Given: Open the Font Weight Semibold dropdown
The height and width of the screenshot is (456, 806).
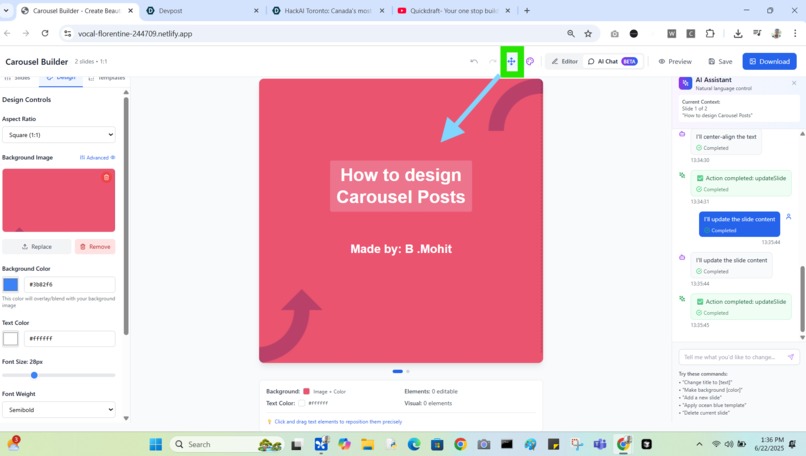Looking at the screenshot, I should tap(59, 410).
